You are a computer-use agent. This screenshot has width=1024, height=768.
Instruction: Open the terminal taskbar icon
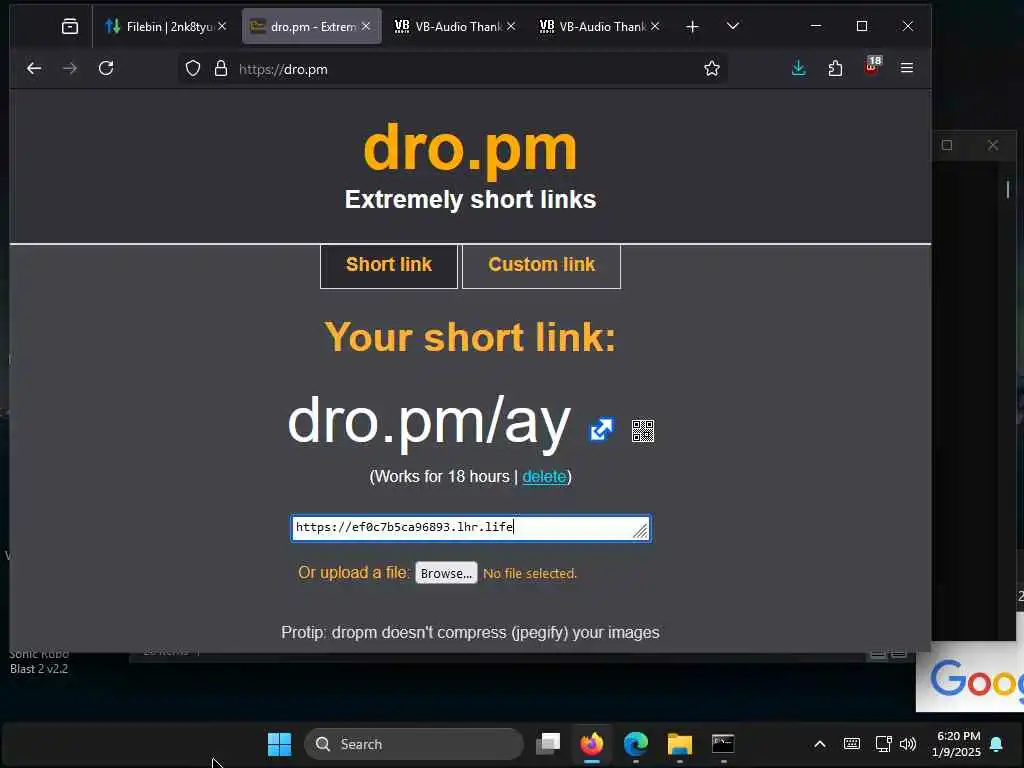coord(723,744)
